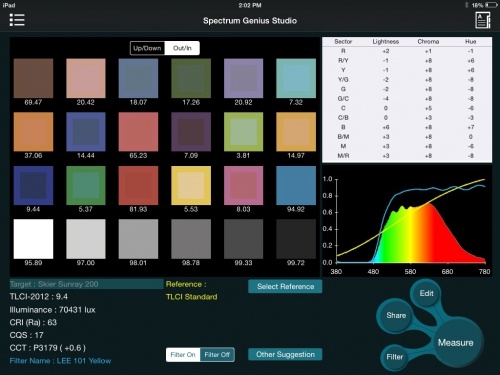
Task: Tap the Share bubble button
Action: [396, 315]
